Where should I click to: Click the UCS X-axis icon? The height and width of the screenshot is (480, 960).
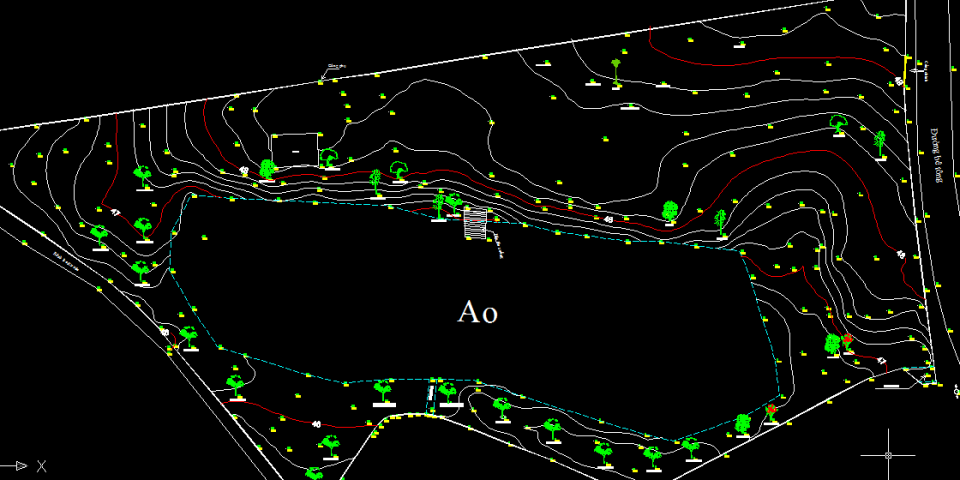(24, 465)
